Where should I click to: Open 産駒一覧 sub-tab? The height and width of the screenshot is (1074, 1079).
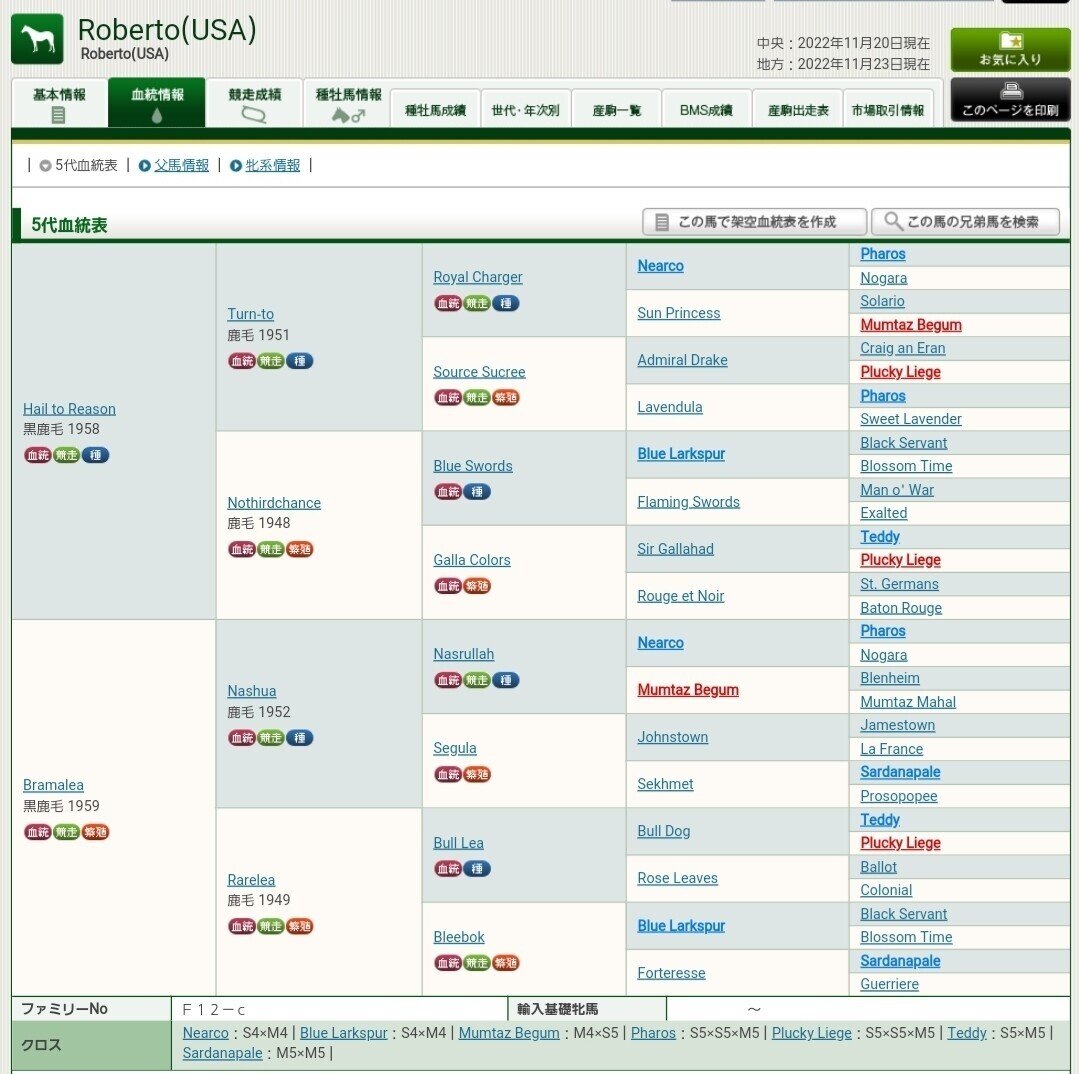[617, 110]
